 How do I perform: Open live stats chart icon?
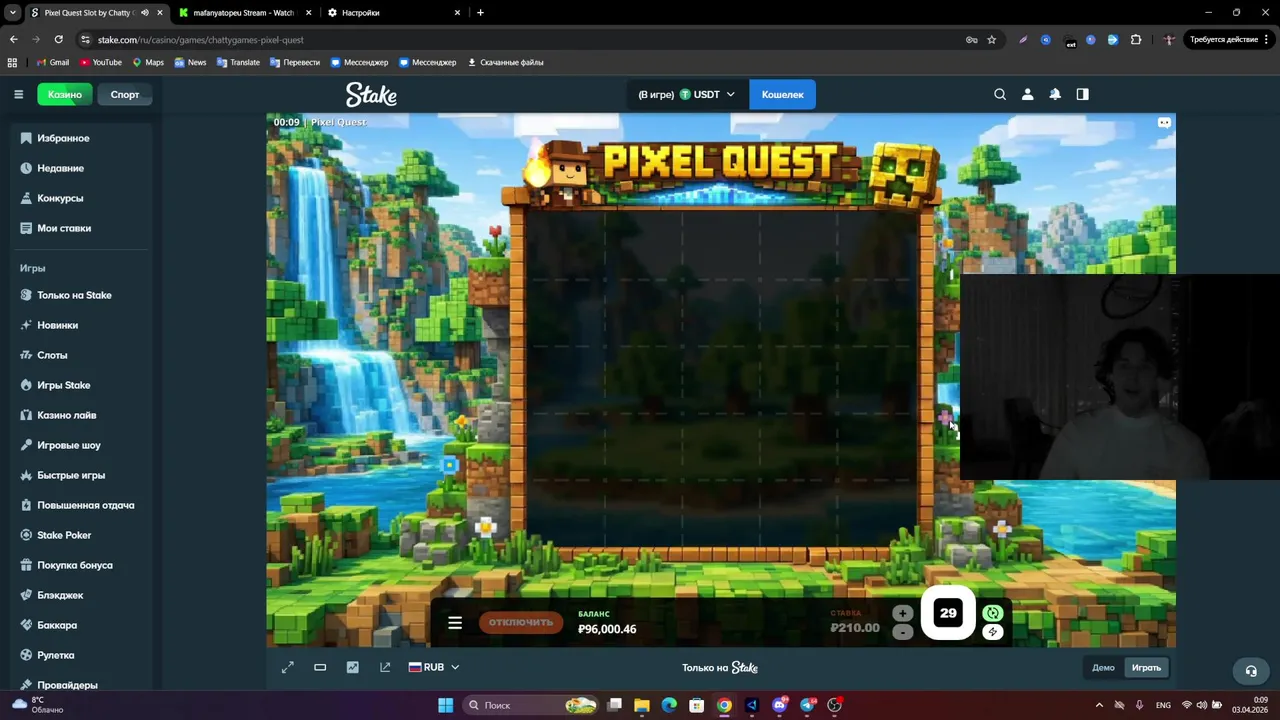(x=352, y=667)
